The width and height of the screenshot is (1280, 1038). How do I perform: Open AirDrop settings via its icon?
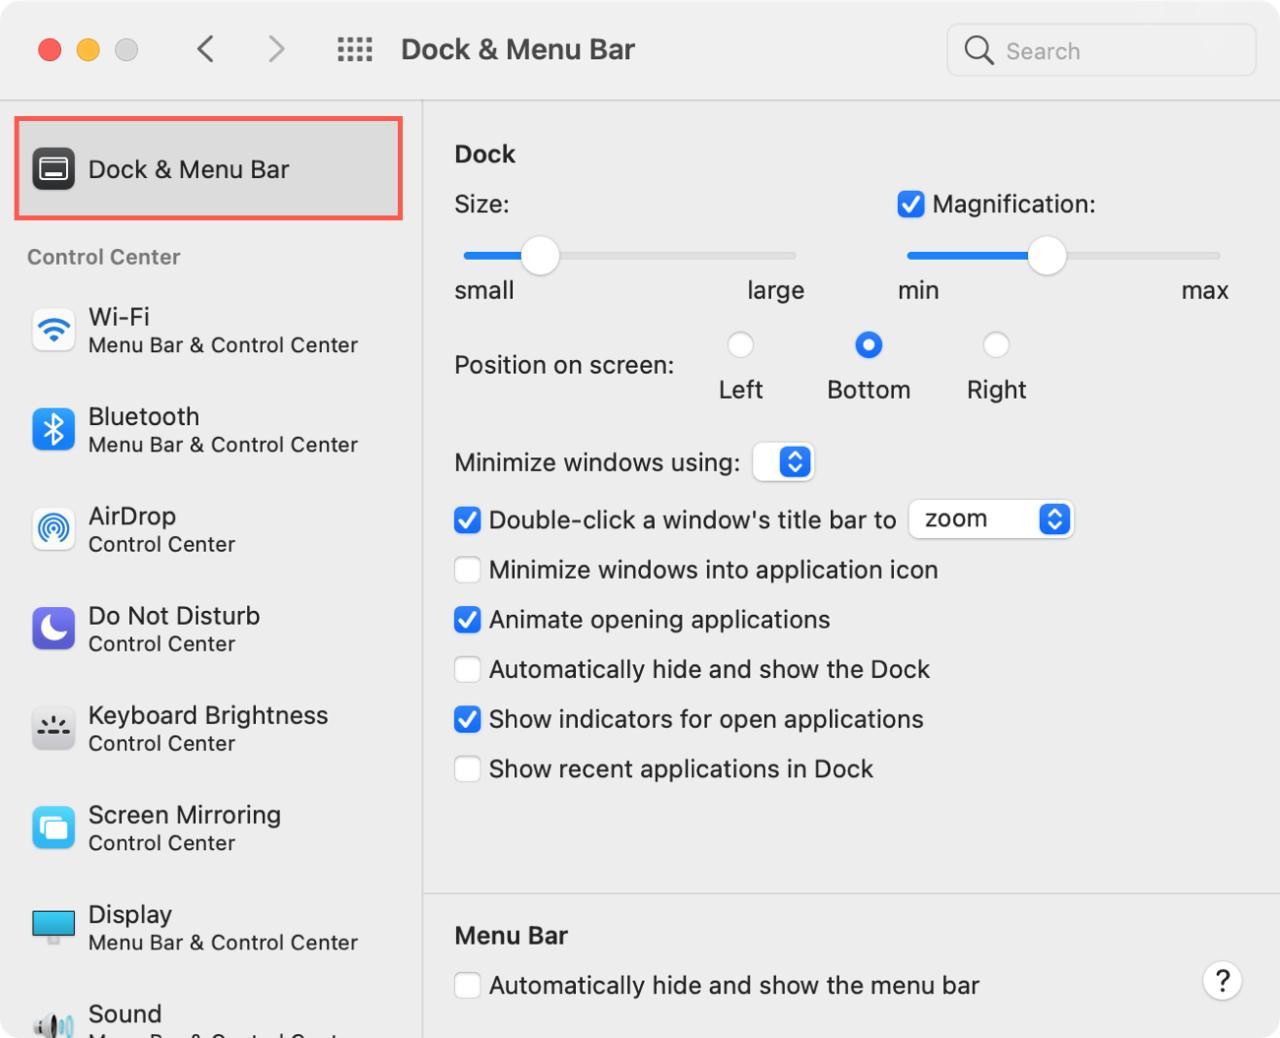[53, 528]
